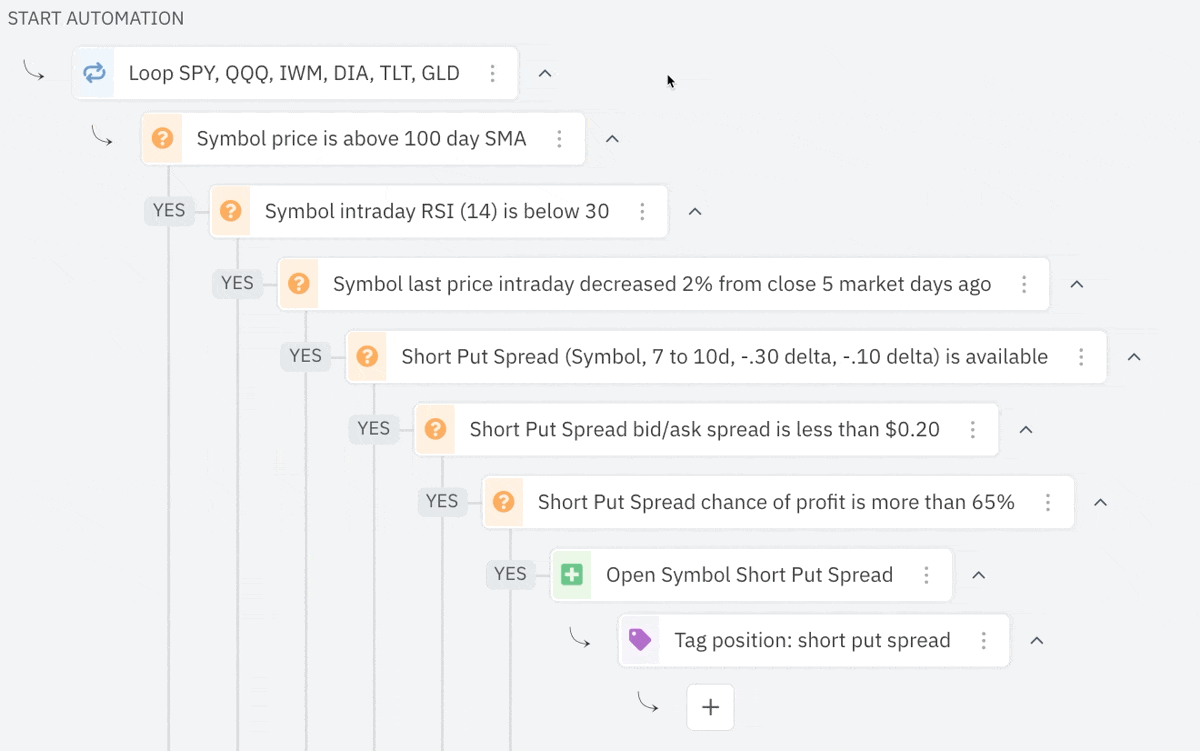
Task: Collapse the Loop SPY, QQQ node
Action: click(545, 73)
